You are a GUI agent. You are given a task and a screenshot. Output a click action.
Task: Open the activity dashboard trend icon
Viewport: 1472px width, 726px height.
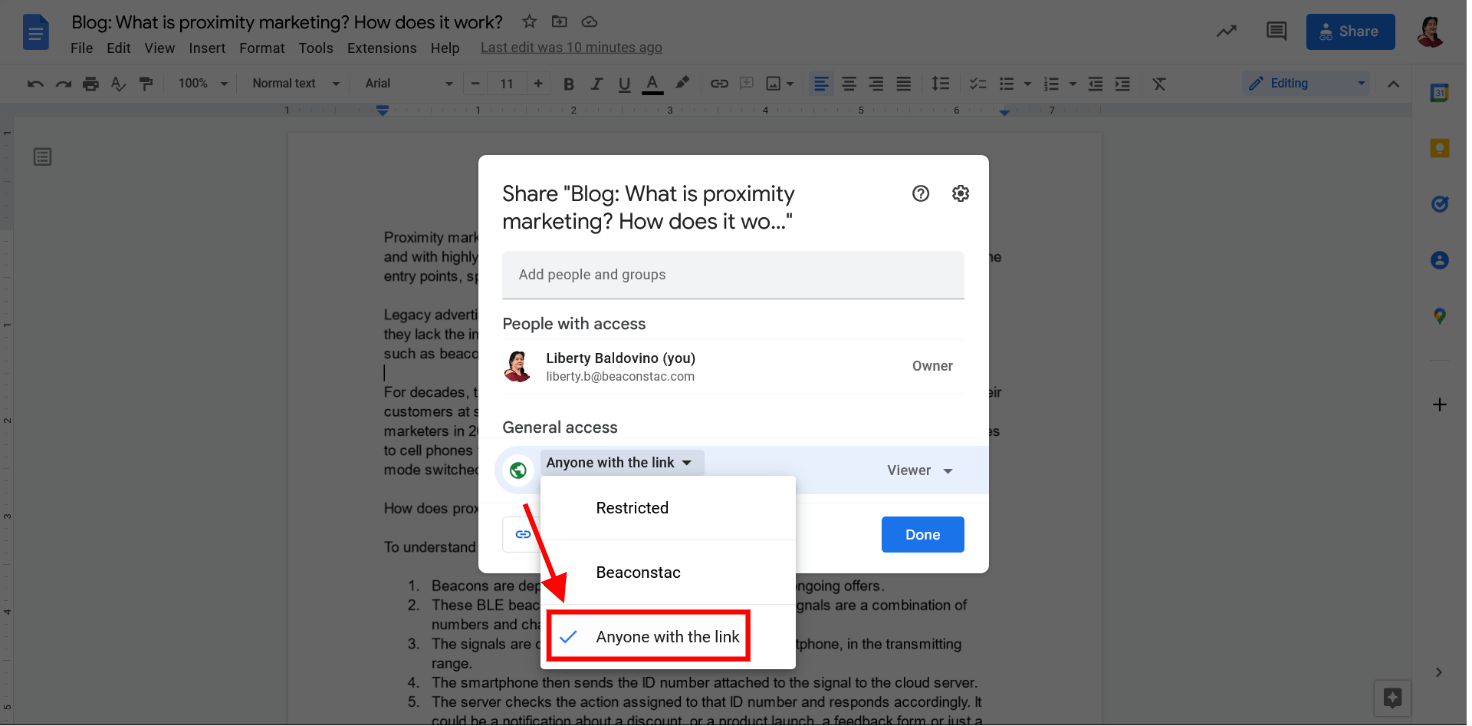(x=1226, y=31)
